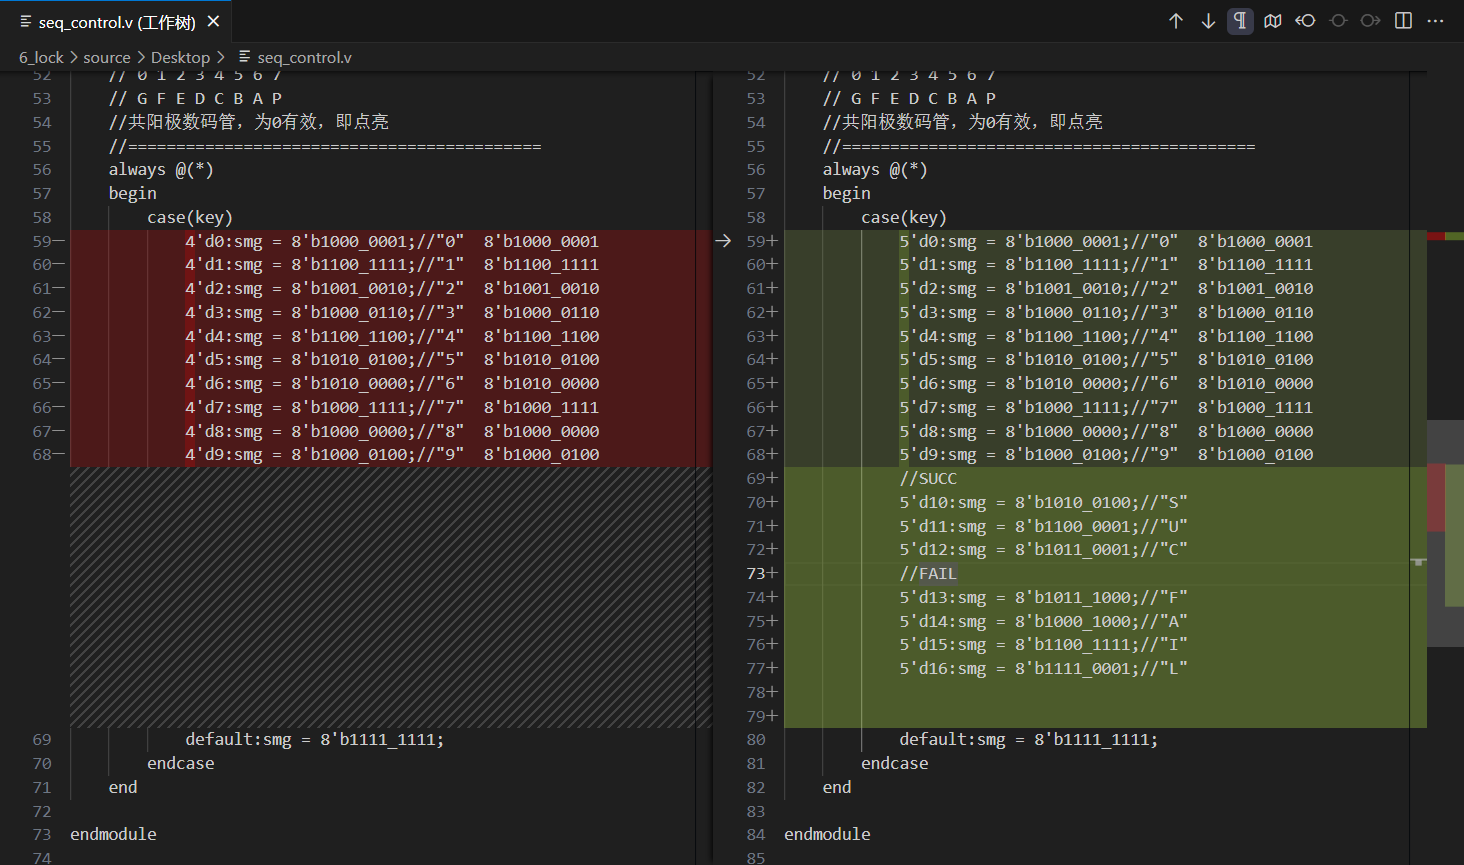Expand the chevron after Desktop breadcrumb
1464x865 pixels.
click(x=221, y=58)
